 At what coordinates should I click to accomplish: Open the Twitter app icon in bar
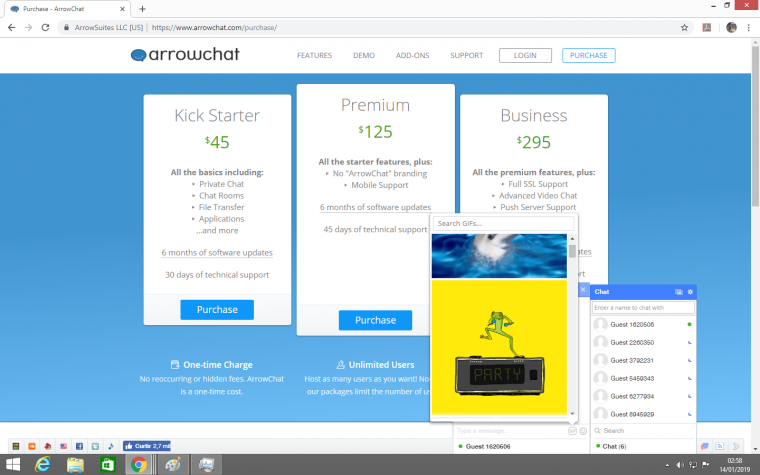tap(95, 446)
